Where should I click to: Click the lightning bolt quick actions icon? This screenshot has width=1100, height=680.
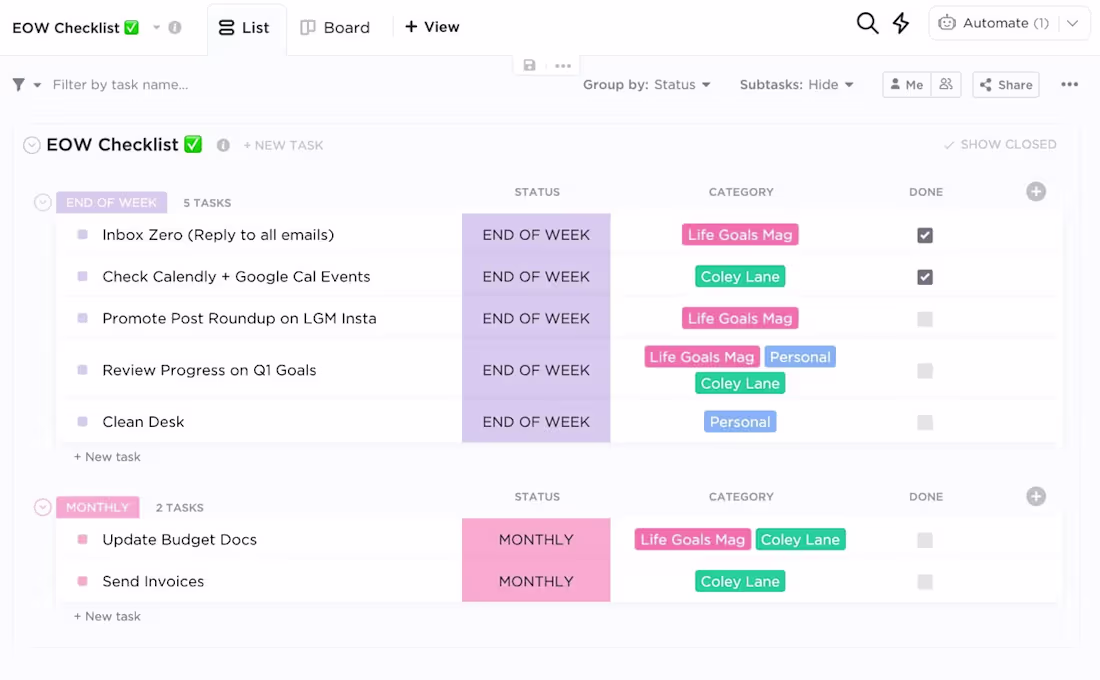pyautogui.click(x=900, y=22)
